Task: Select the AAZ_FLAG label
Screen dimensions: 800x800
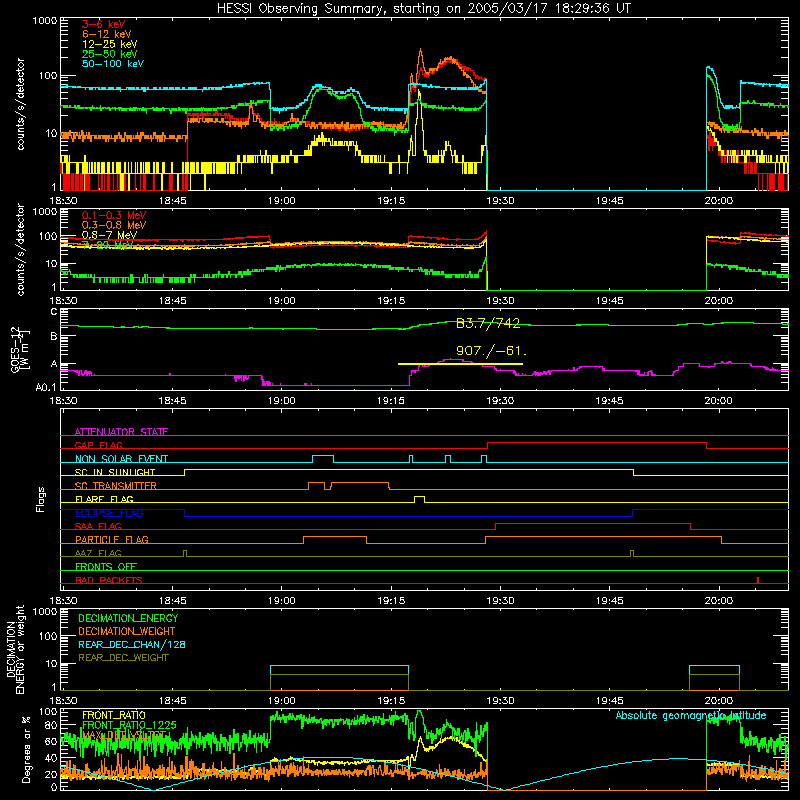Action: coord(98,553)
